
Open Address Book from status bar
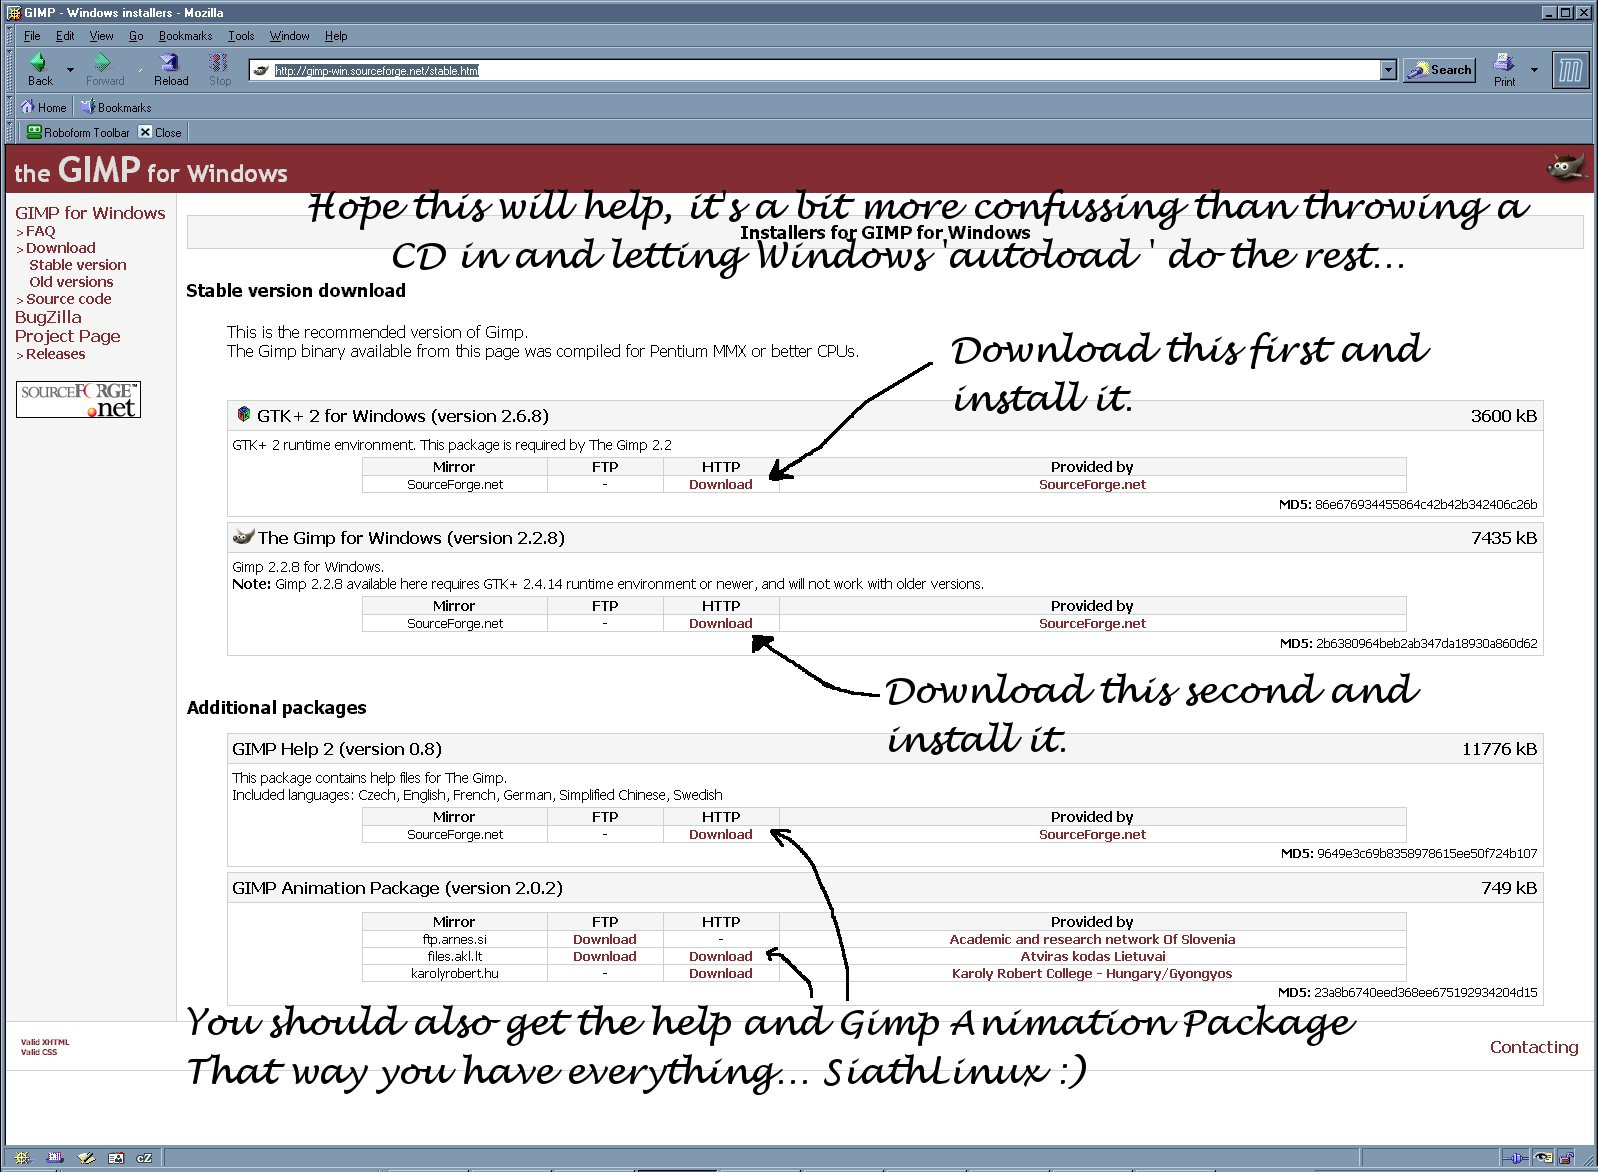click(115, 1158)
